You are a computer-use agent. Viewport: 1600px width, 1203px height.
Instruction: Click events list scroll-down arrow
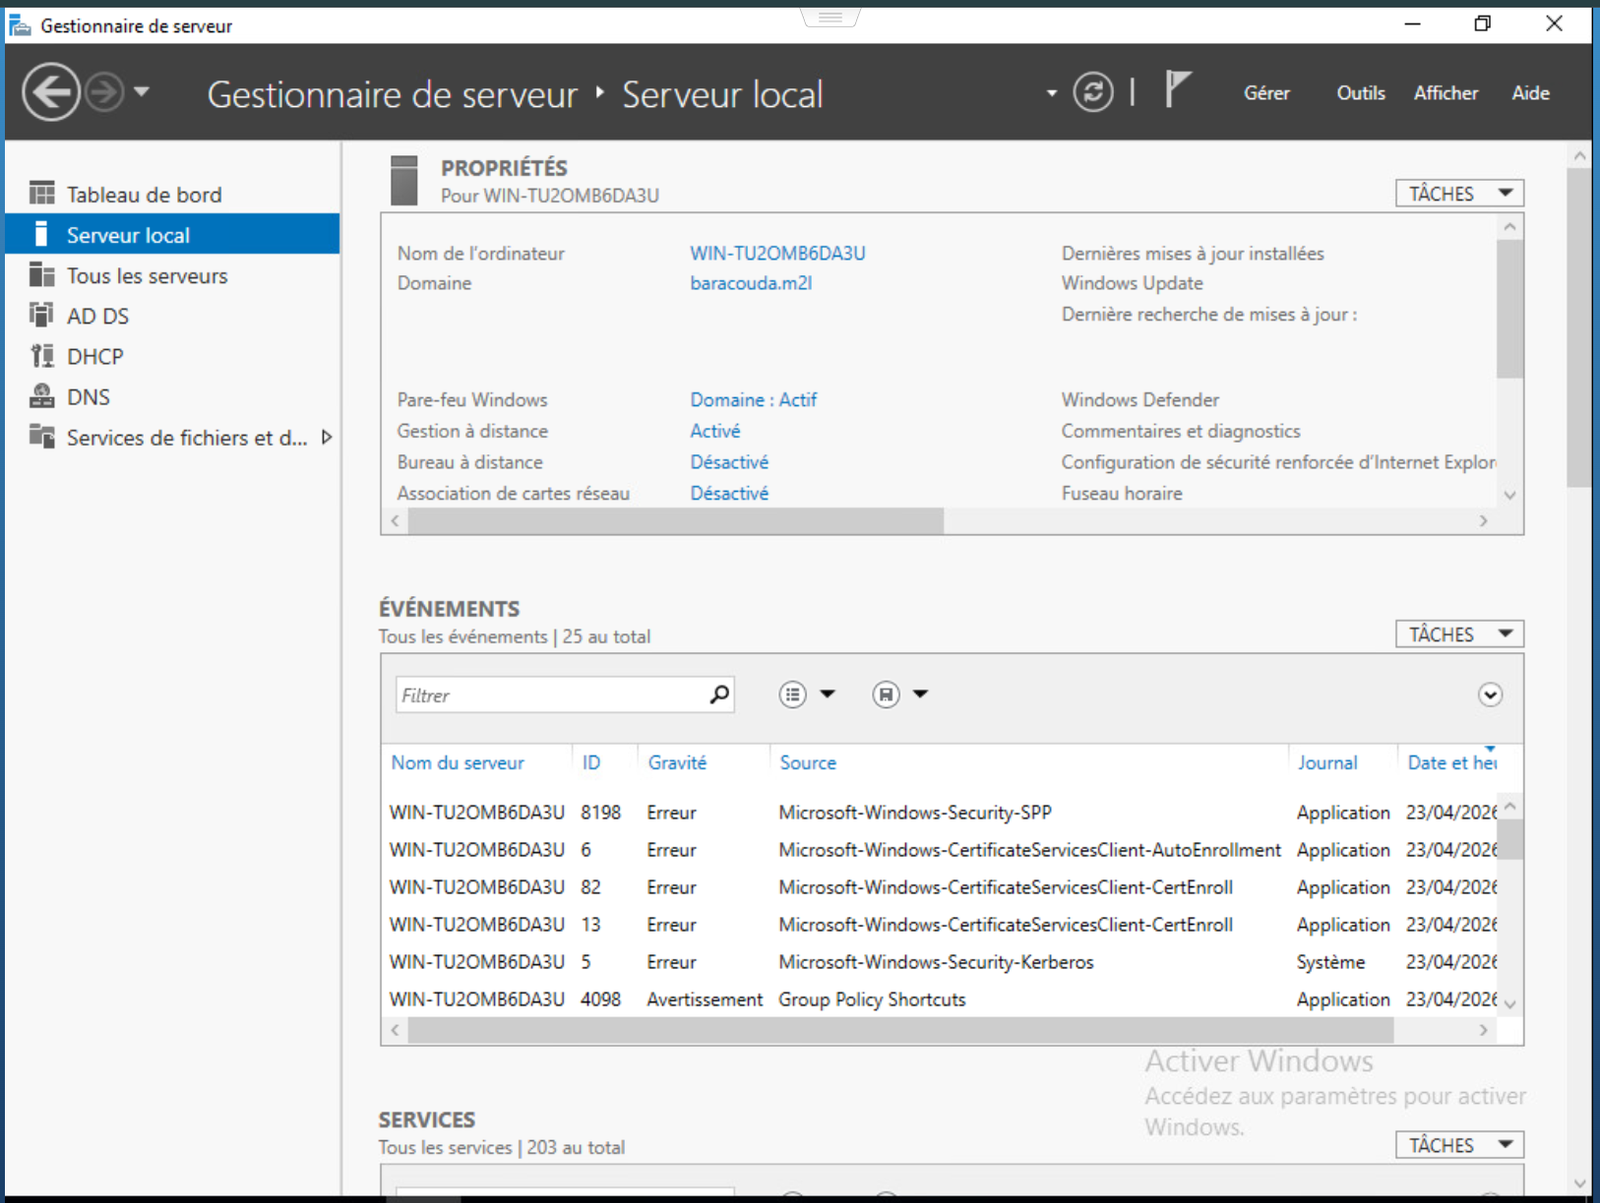tap(1510, 1004)
